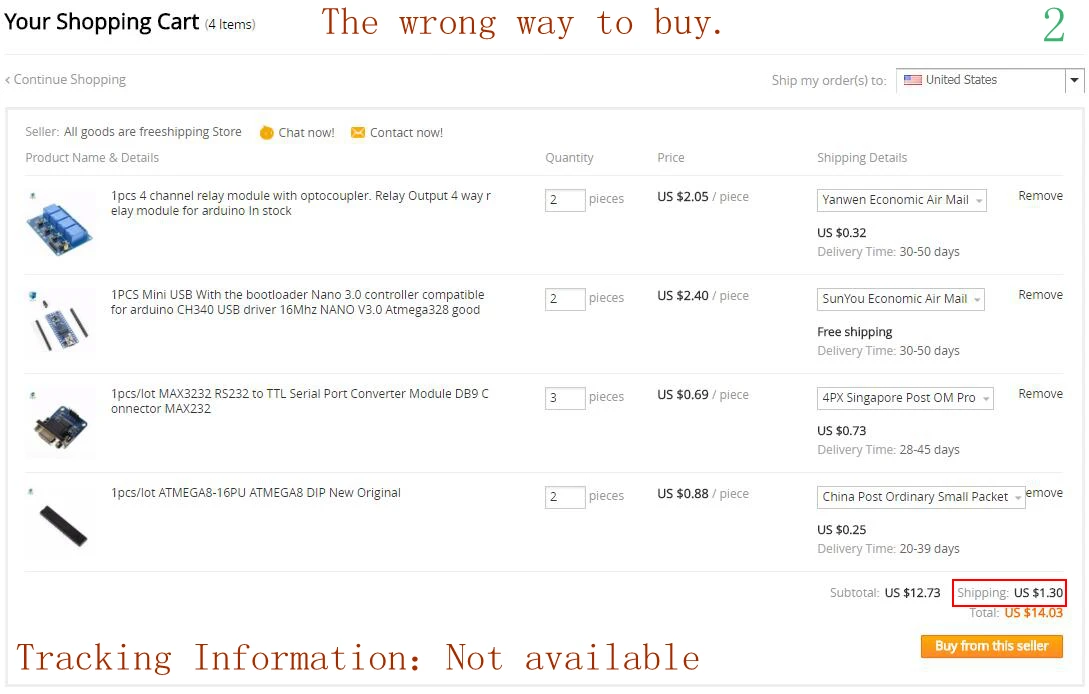Open MAX3232 RS232 converter thumbnail
1089x694 pixels.
[60, 422]
